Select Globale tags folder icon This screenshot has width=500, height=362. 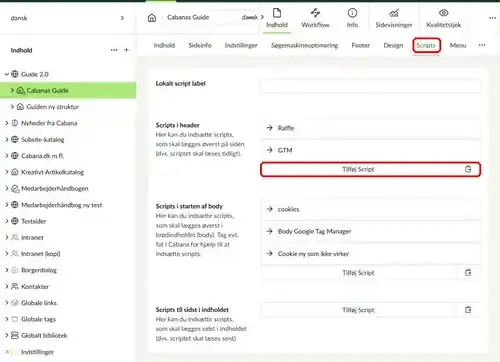tap(15, 319)
